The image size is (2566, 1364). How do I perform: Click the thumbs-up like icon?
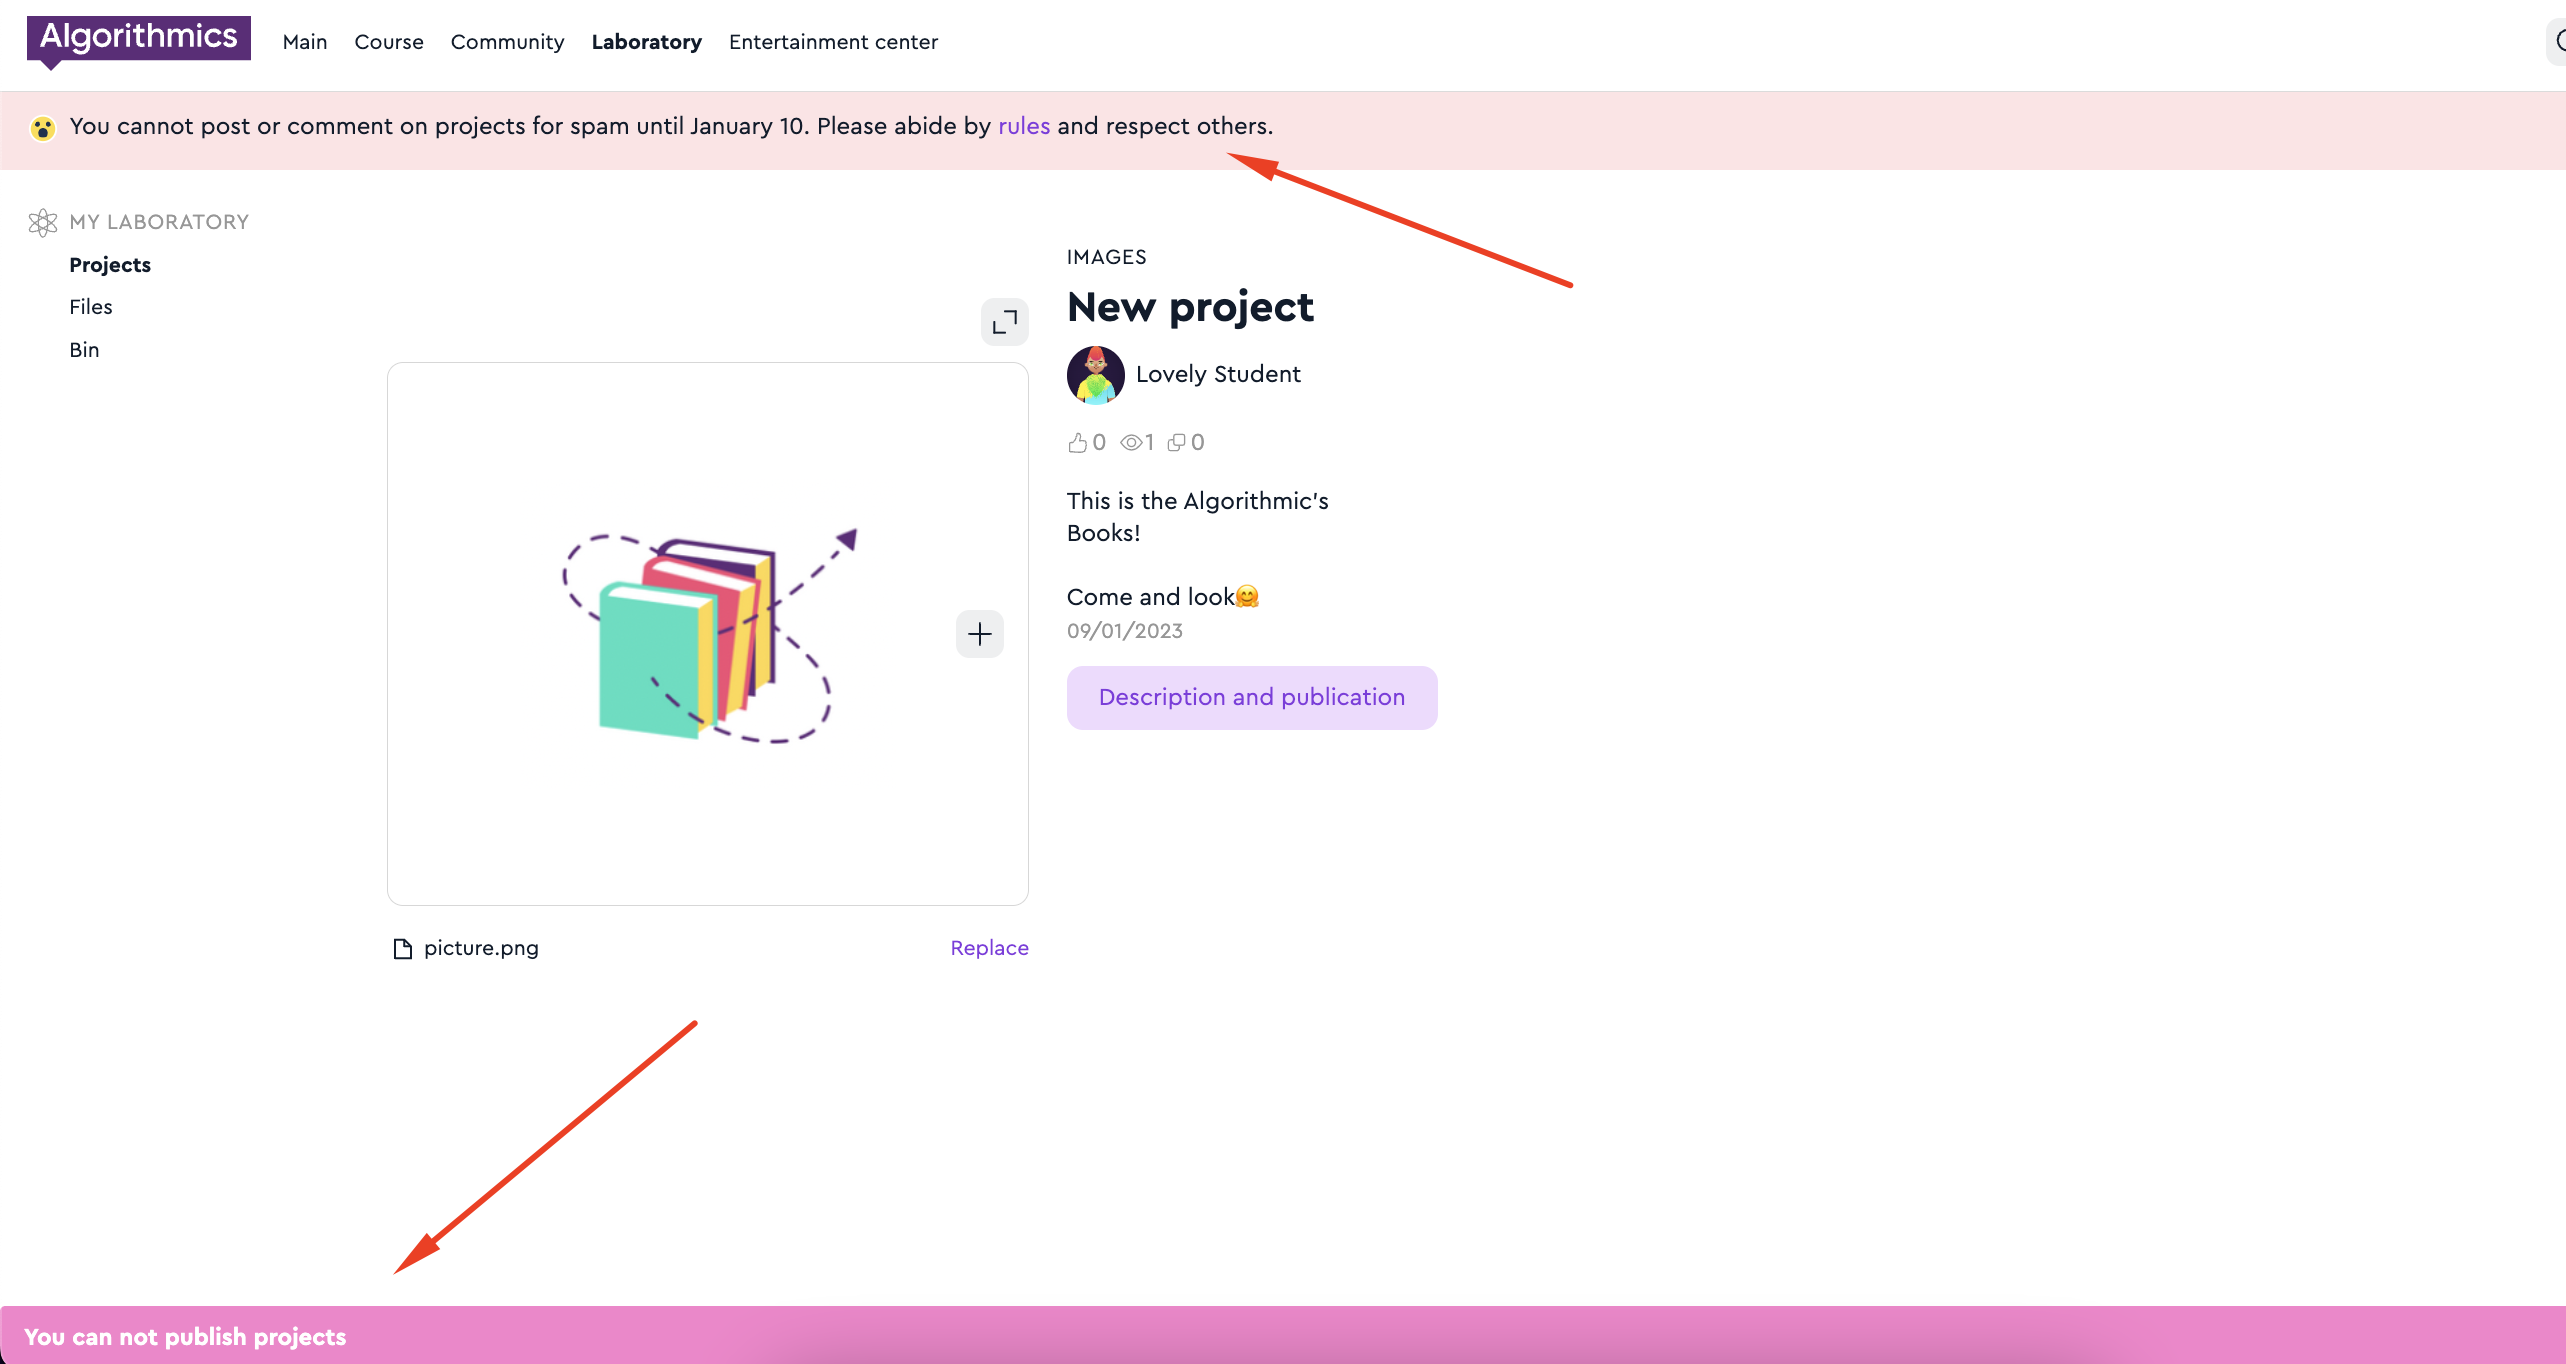pyautogui.click(x=1077, y=443)
